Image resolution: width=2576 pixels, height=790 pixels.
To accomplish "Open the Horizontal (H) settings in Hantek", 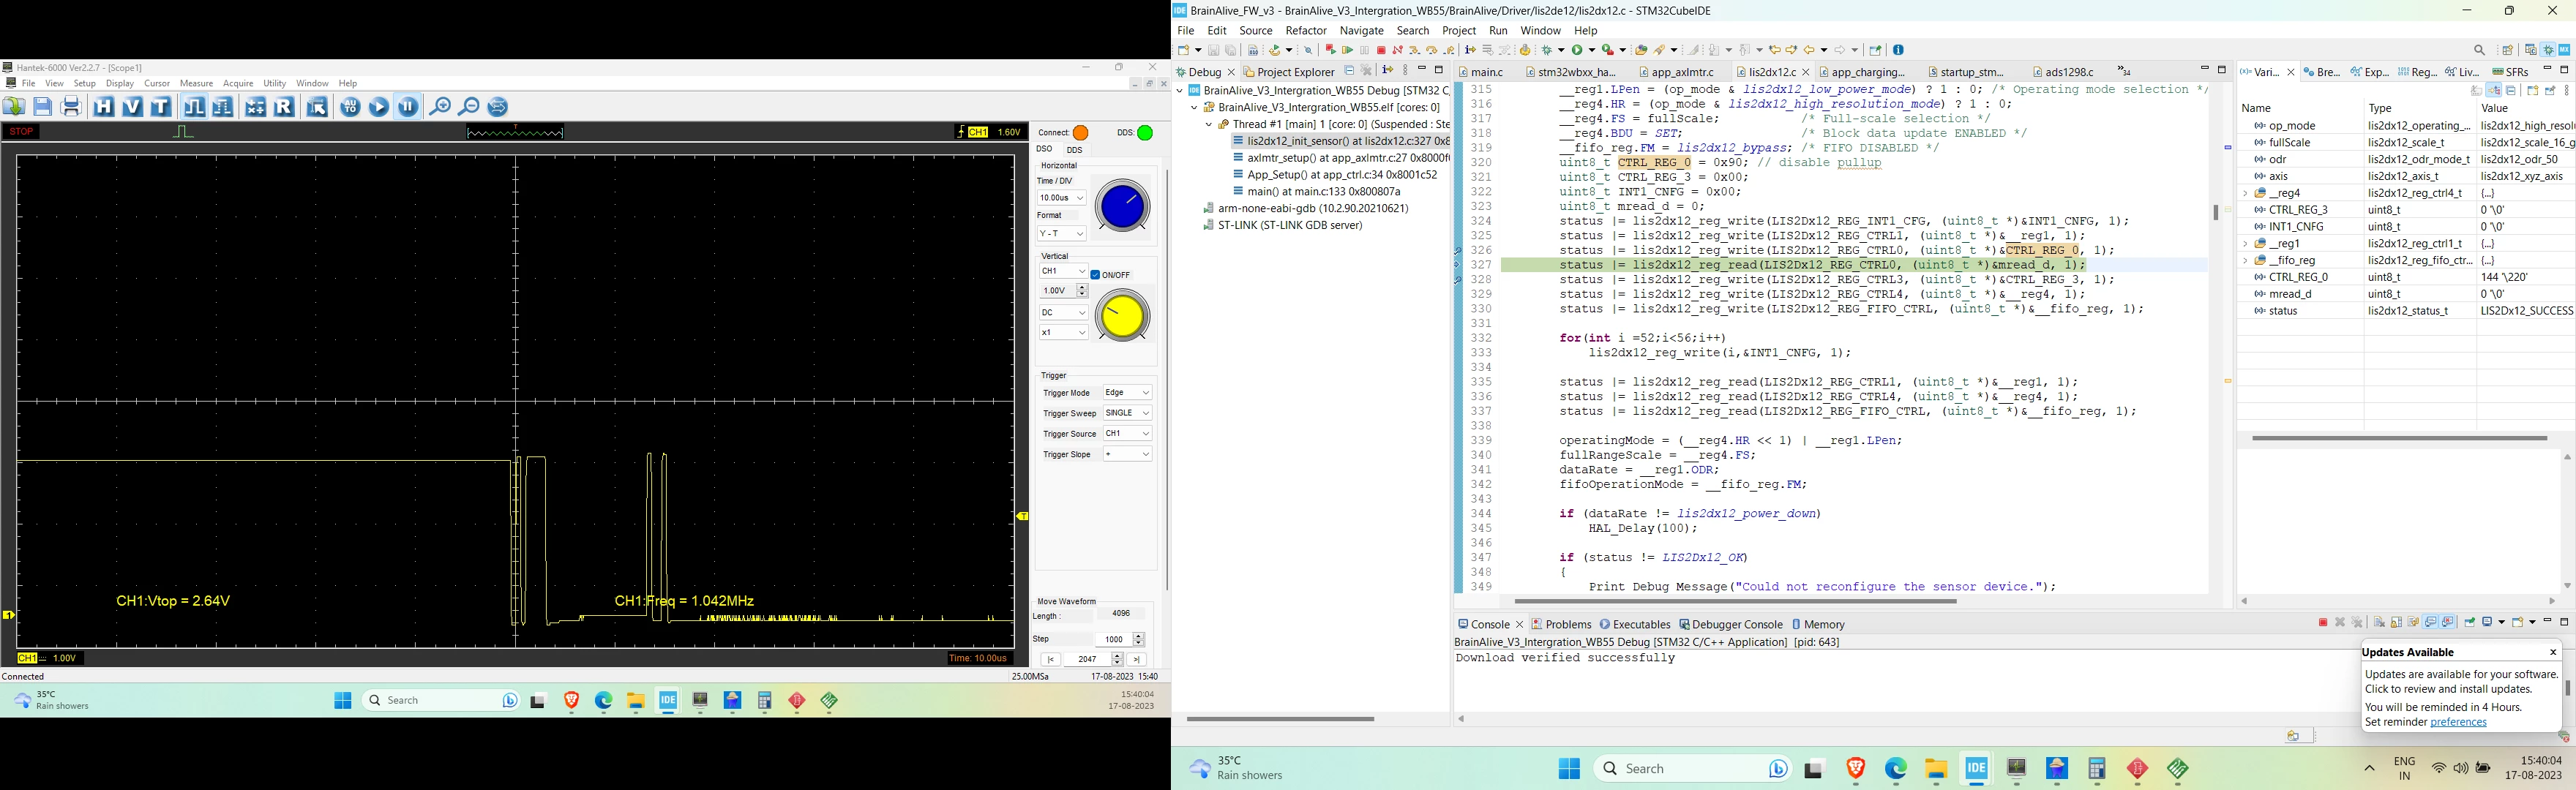I will [x=104, y=106].
